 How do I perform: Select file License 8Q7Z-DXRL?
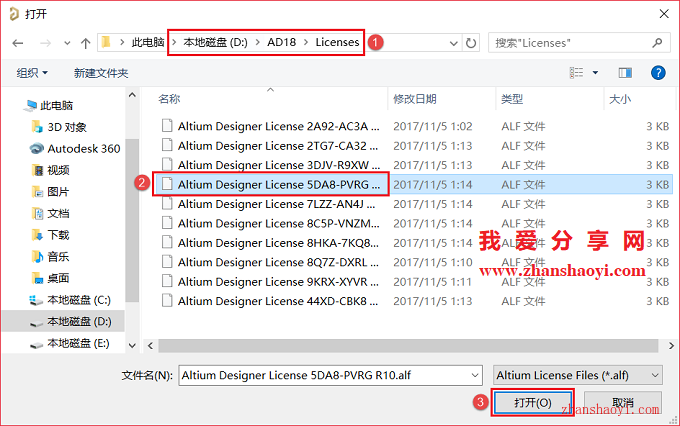click(278, 262)
